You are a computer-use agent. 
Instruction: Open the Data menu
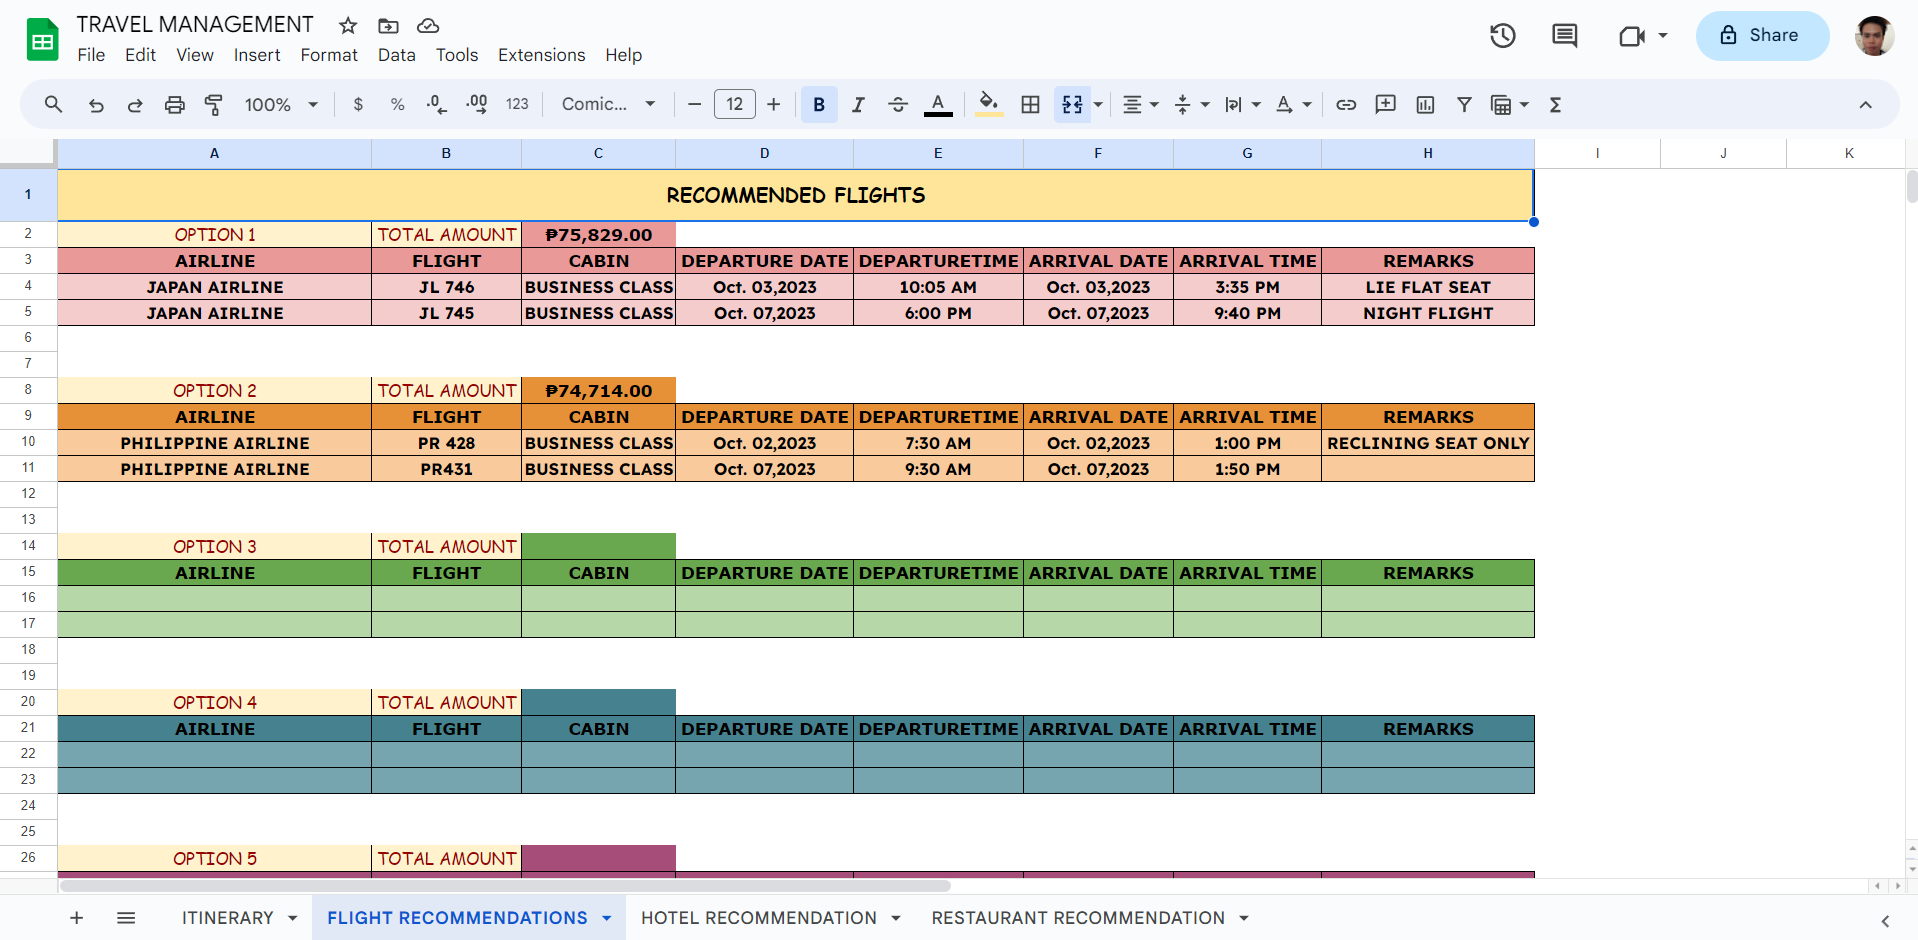click(397, 55)
